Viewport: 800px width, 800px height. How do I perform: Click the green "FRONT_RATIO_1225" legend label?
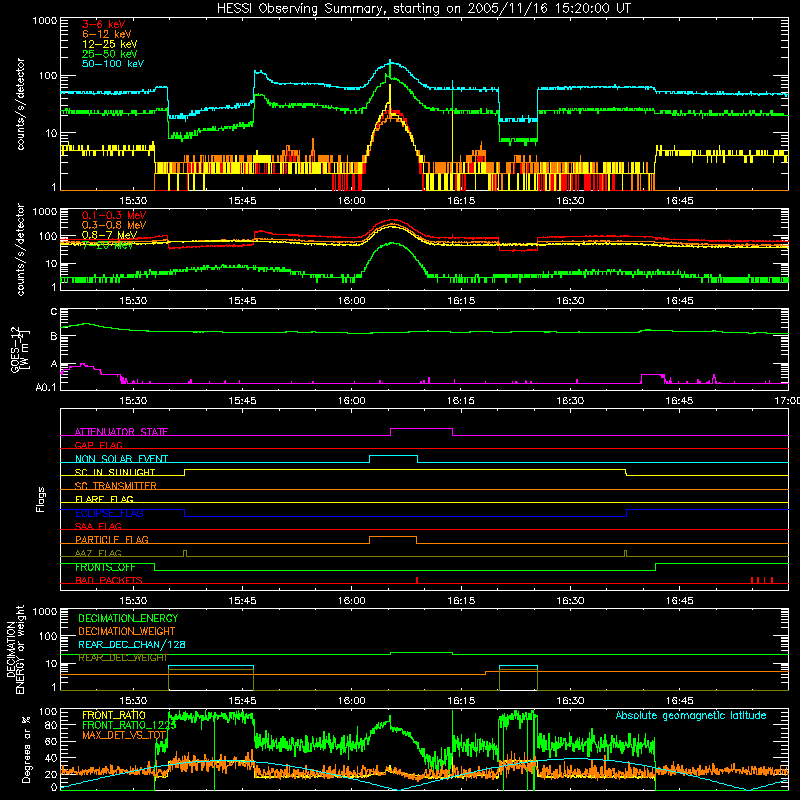[x=129, y=725]
